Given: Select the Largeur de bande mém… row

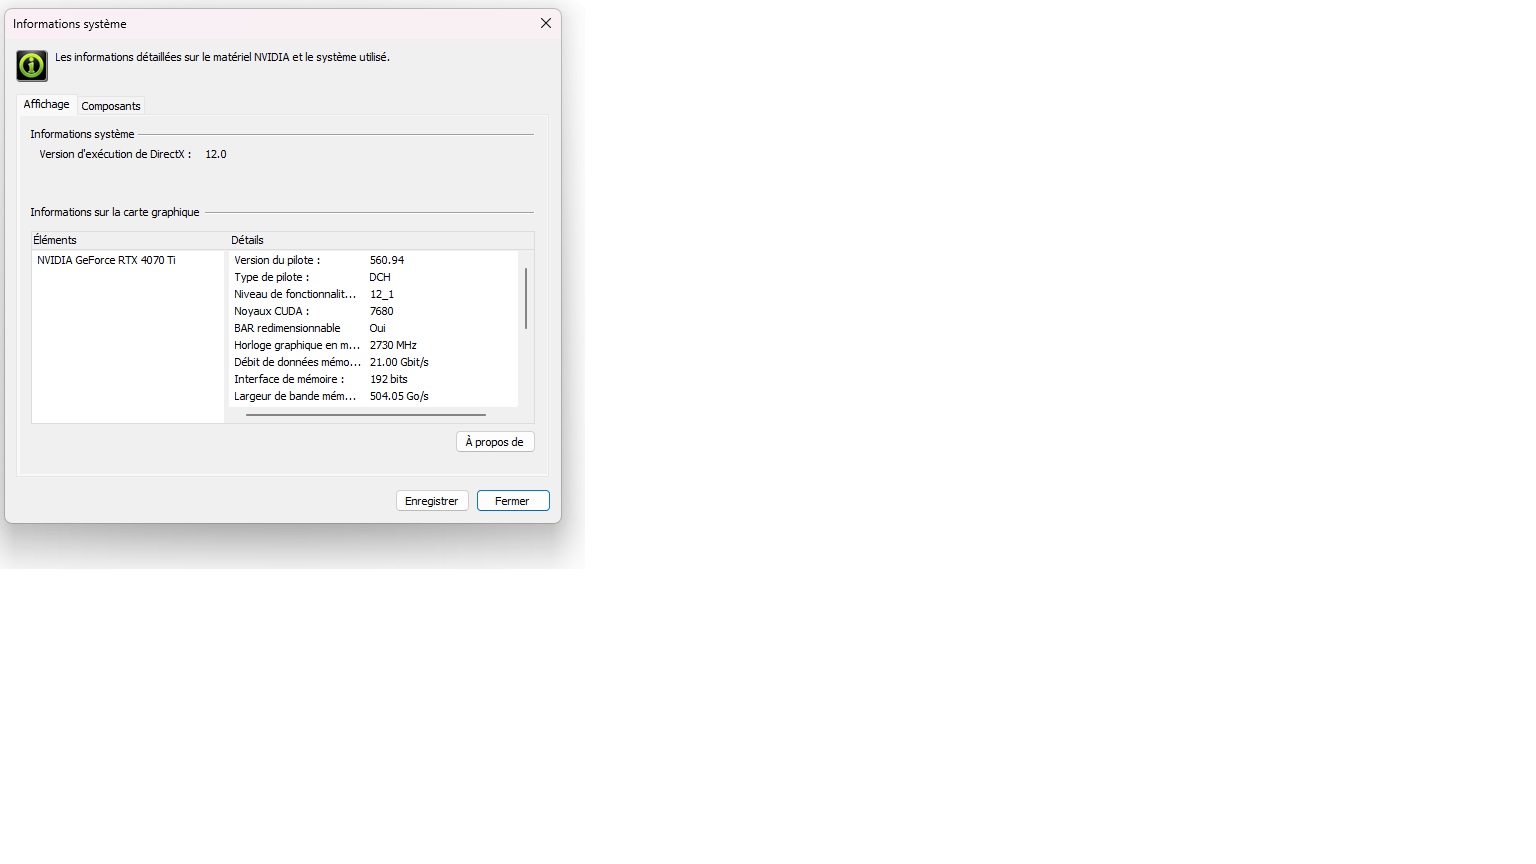Looking at the screenshot, I should [x=373, y=396].
